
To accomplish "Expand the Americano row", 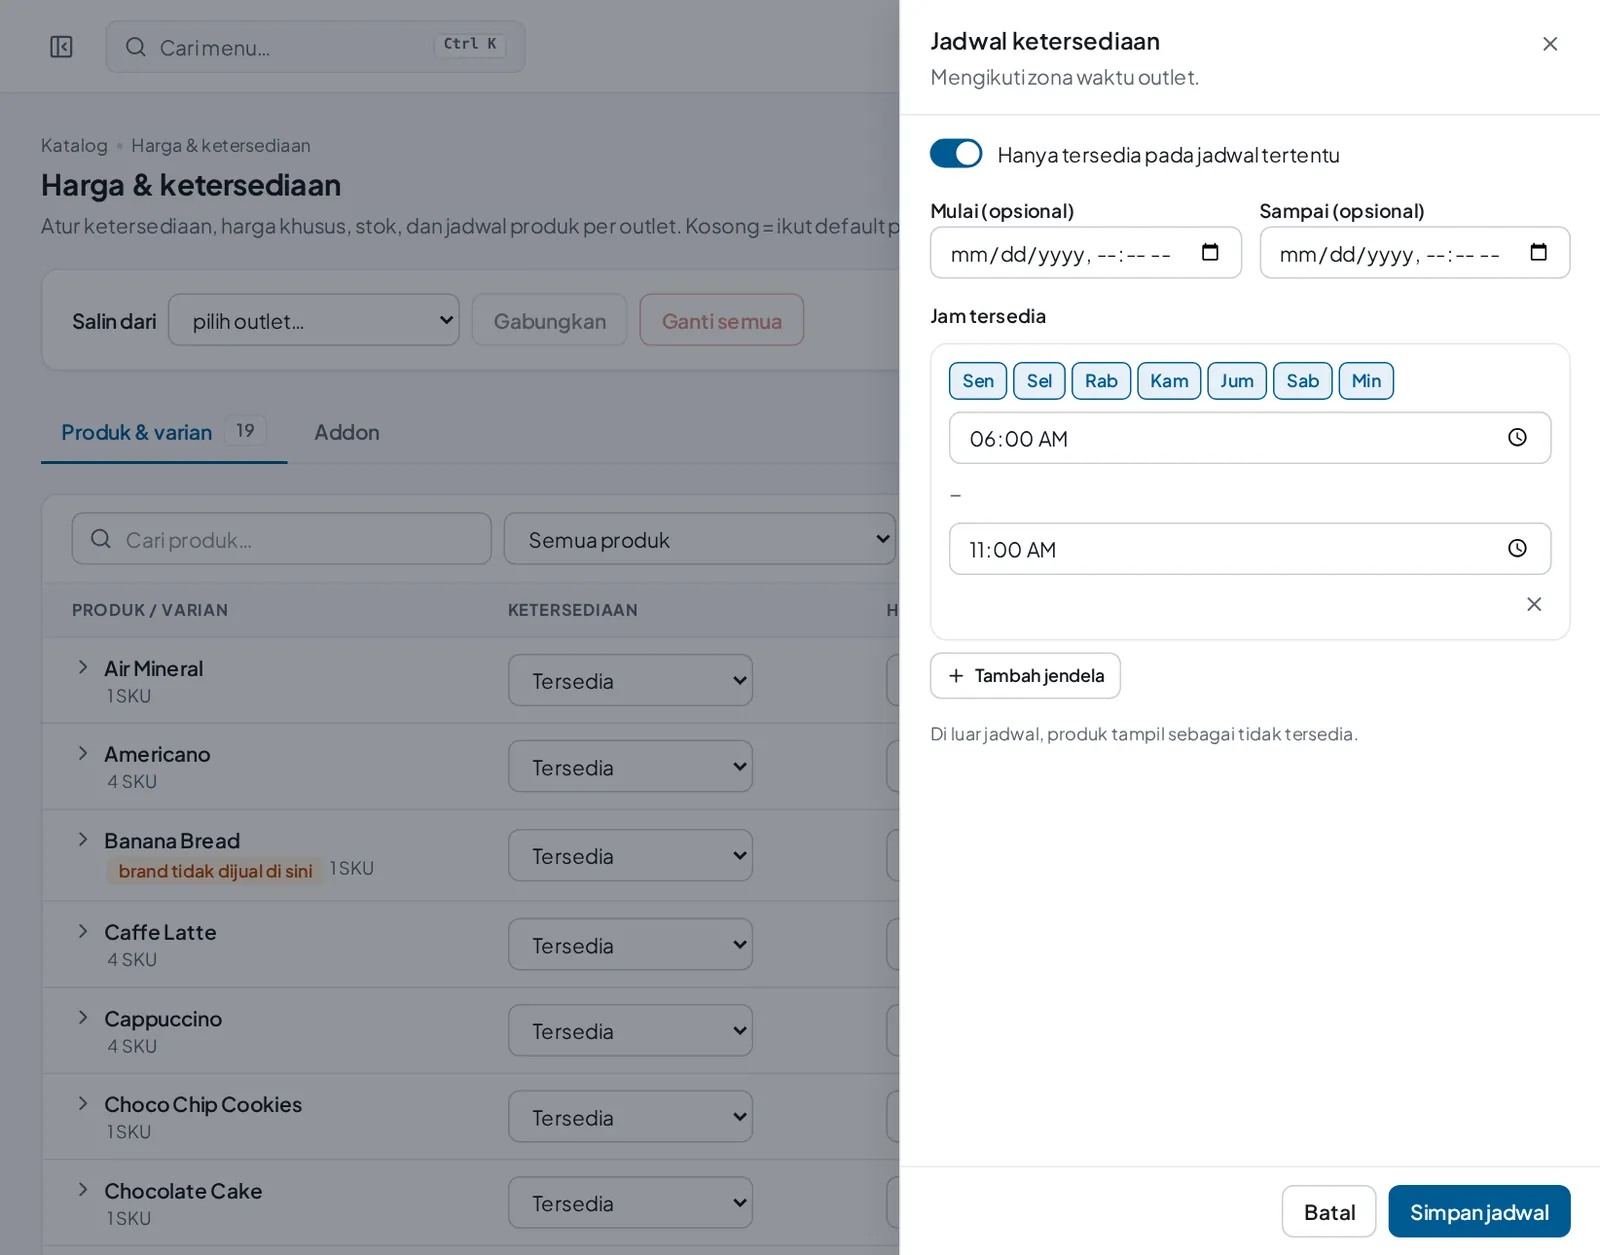I will point(83,753).
